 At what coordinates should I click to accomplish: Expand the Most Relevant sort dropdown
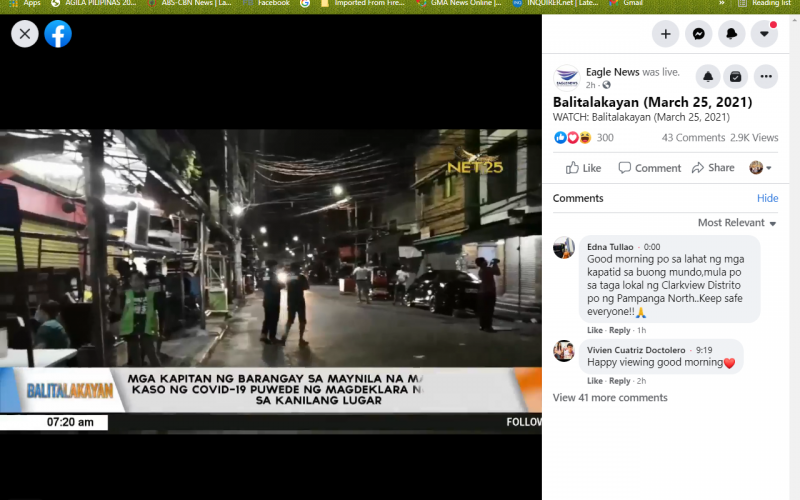[736, 223]
